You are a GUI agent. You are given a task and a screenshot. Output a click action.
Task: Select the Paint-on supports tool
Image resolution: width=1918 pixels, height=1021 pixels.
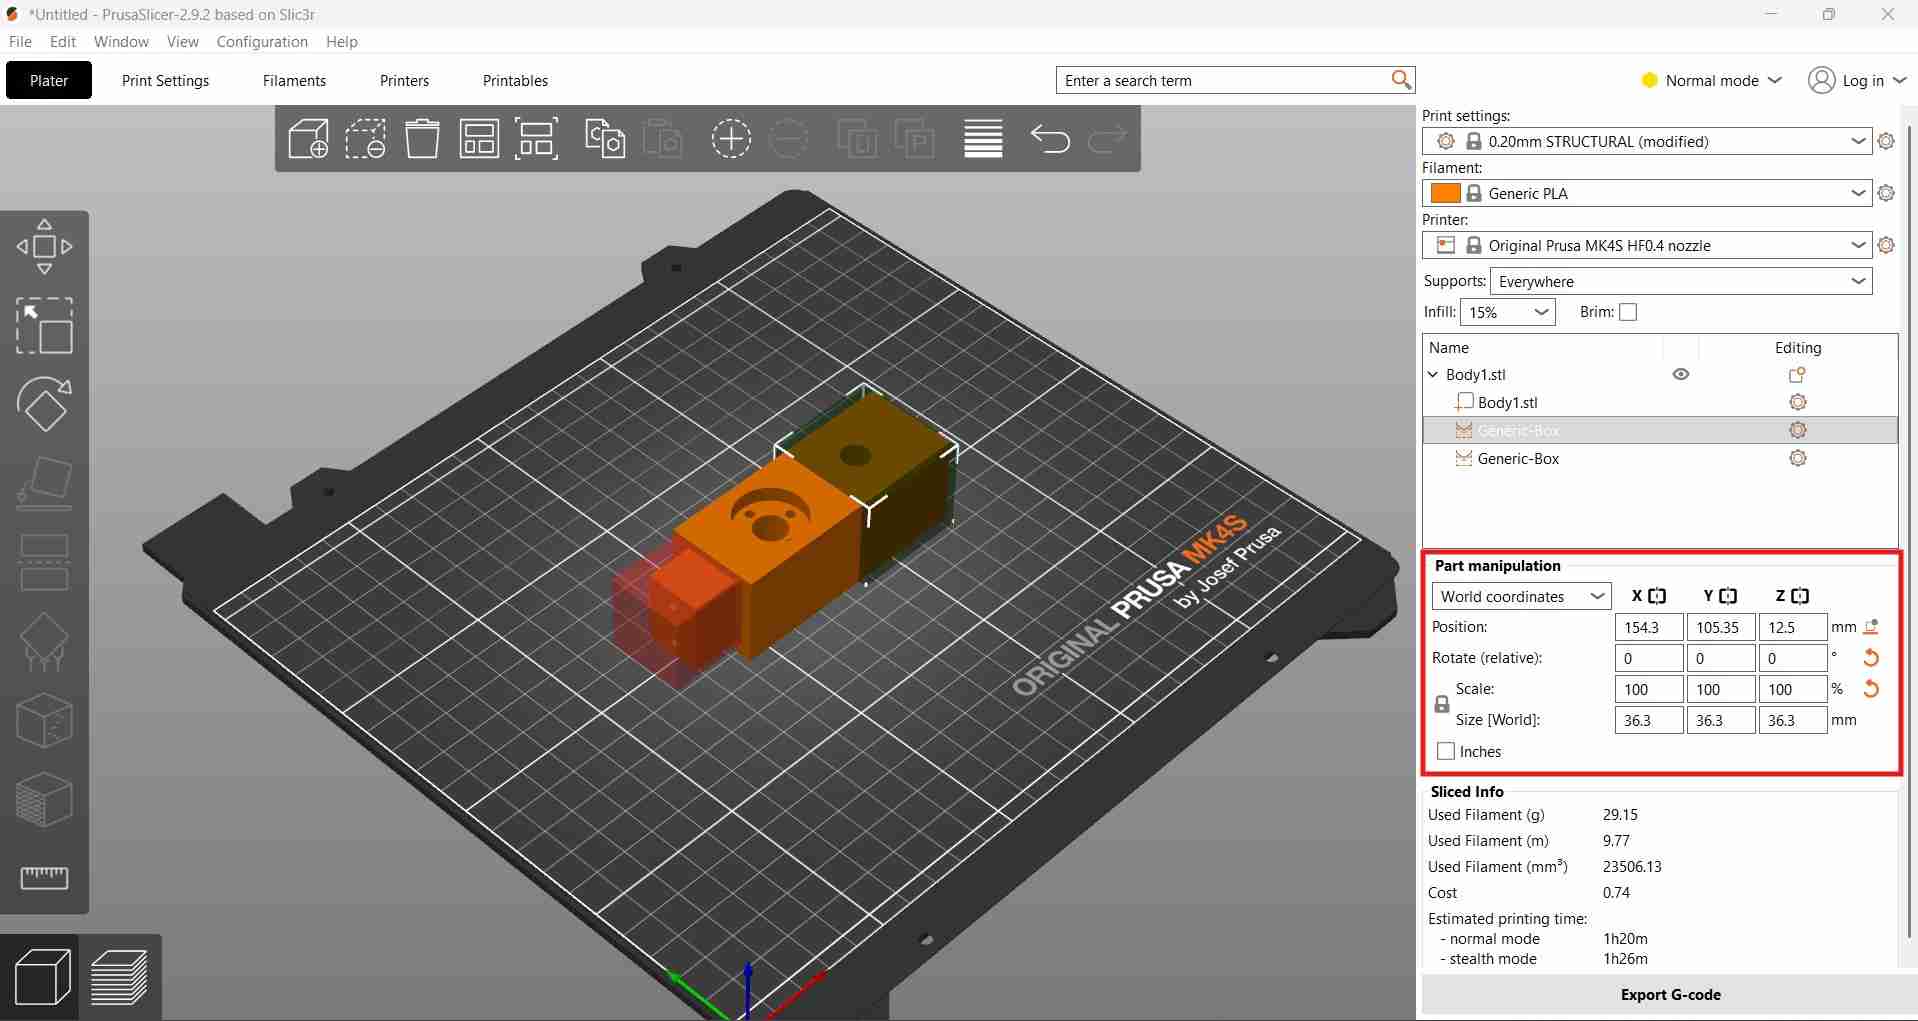(44, 641)
